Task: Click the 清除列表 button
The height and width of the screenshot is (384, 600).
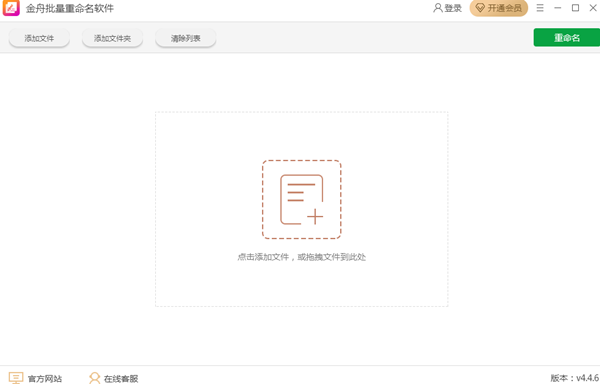Action: click(x=186, y=38)
